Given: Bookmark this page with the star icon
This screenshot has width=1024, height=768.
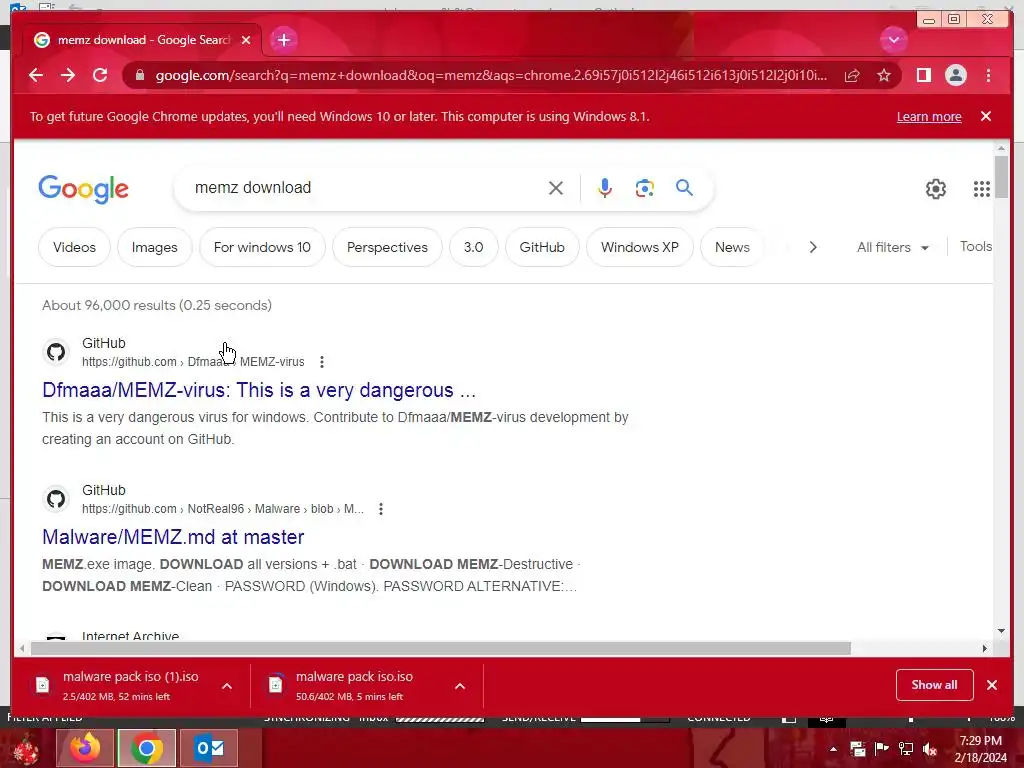Looking at the screenshot, I should [884, 76].
